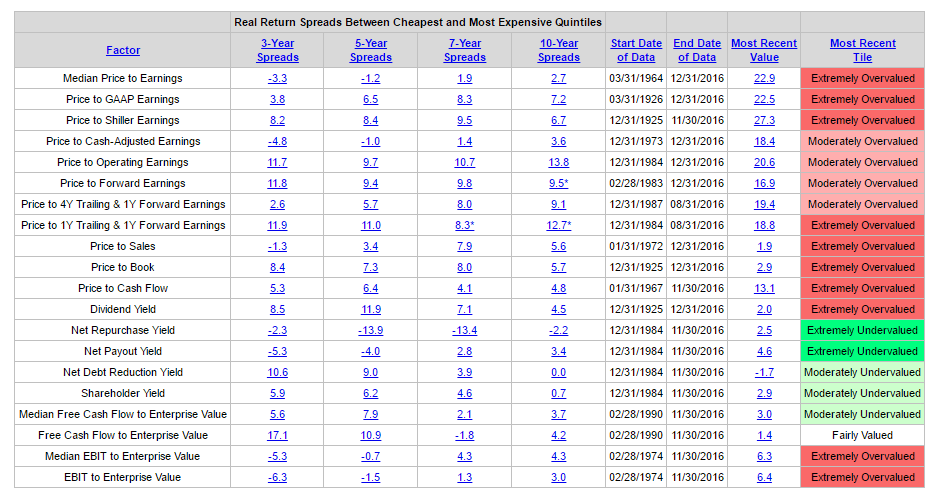Click Price to Shiller Earnings recent value 27.3
Image resolution: width=946 pixels, height=499 pixels.
(x=764, y=120)
